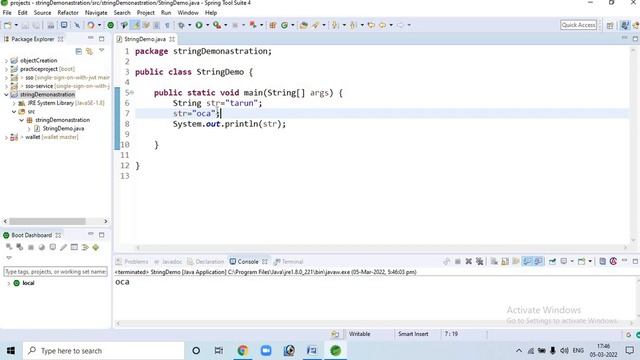Open Zoom from the Windows taskbar
The image size is (640, 360).
click(266, 351)
